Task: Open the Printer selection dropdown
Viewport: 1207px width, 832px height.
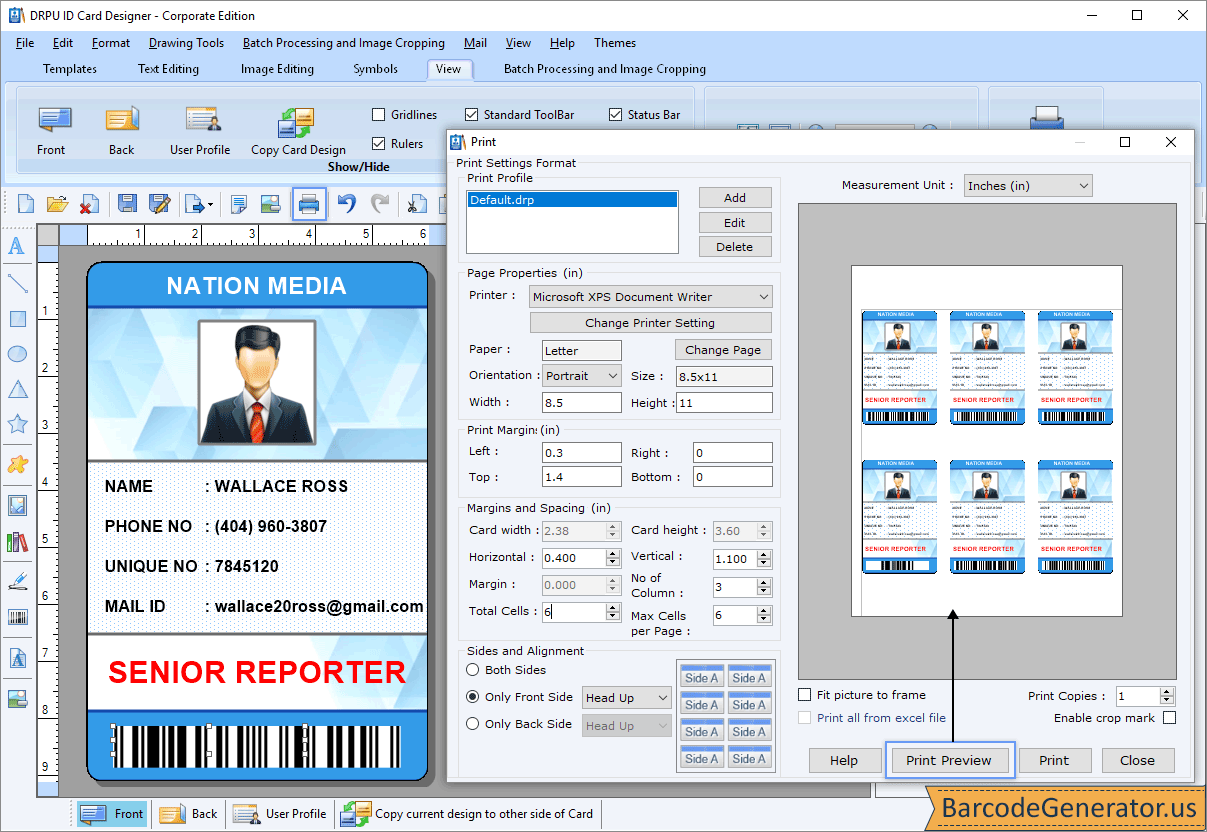Action: [650, 297]
